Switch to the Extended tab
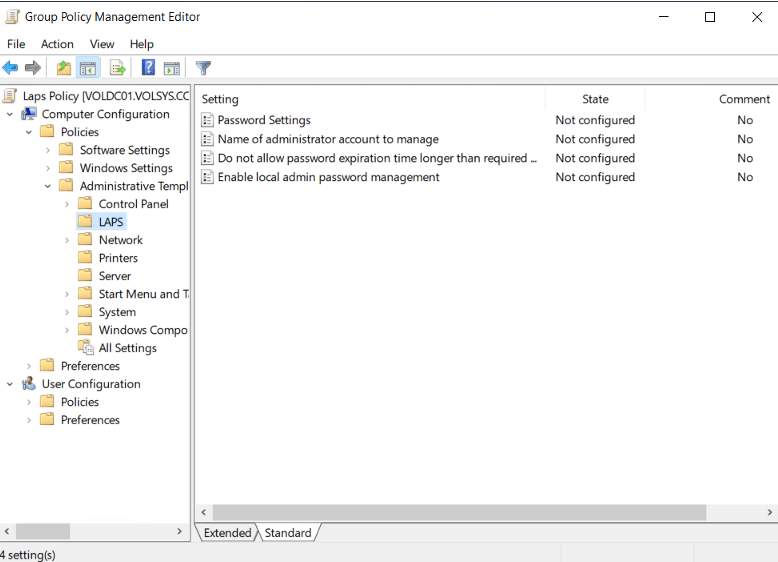The height and width of the screenshot is (562, 778). coord(227,533)
